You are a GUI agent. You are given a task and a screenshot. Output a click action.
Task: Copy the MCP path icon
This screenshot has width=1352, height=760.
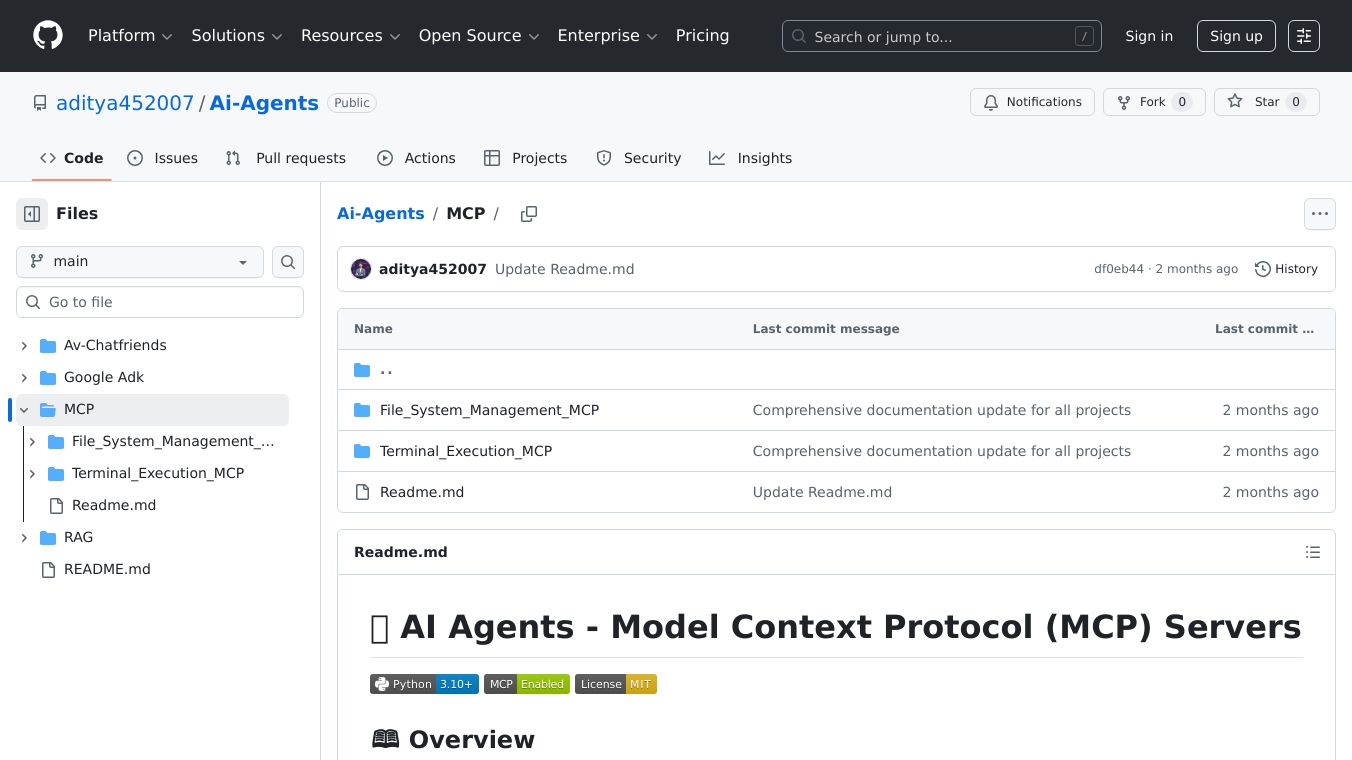click(x=529, y=214)
